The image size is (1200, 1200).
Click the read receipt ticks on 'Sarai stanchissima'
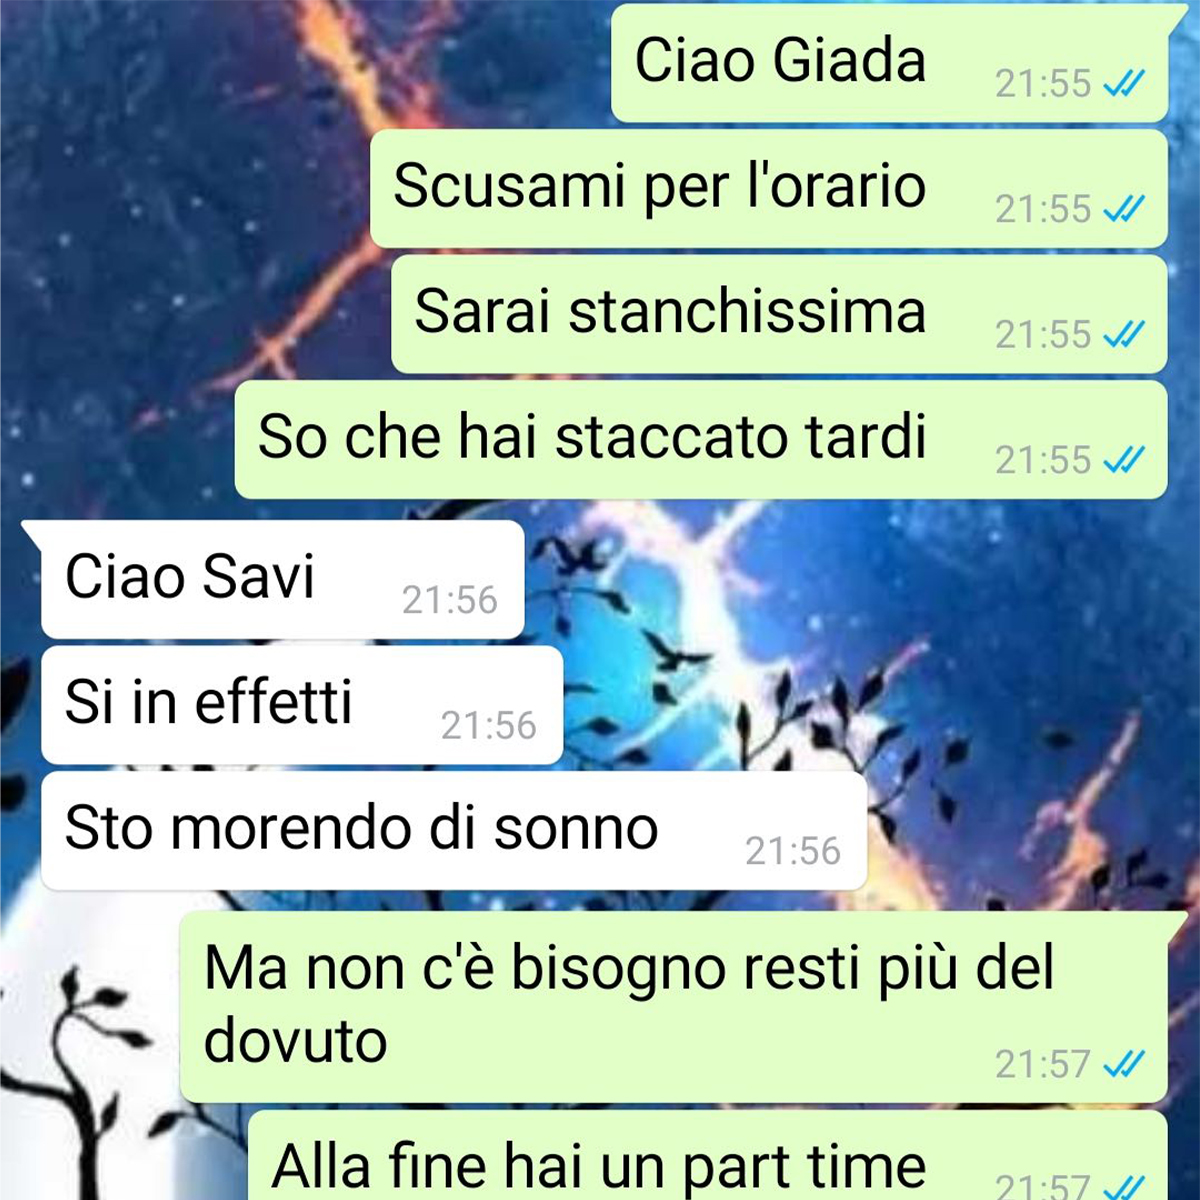click(1123, 335)
